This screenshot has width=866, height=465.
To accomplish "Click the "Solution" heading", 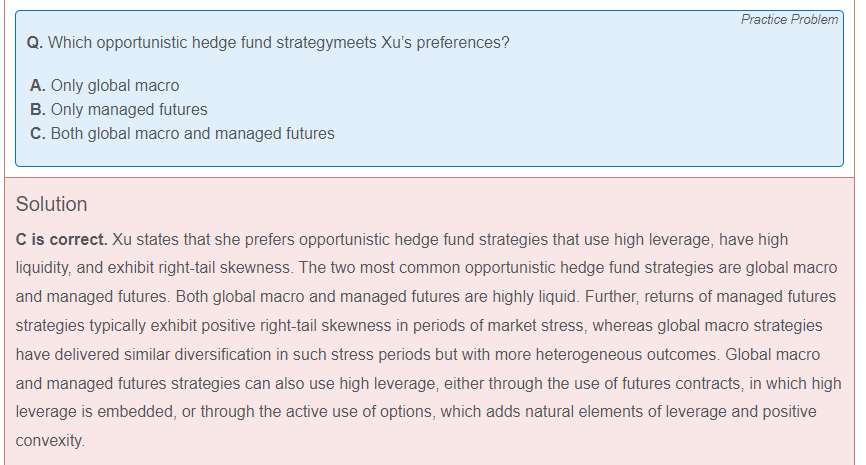I will (52, 204).
